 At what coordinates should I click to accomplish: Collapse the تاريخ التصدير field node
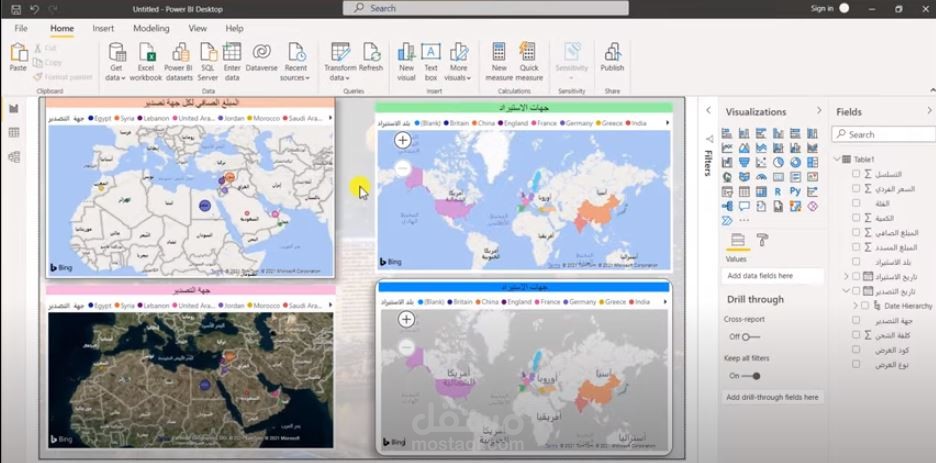846,291
